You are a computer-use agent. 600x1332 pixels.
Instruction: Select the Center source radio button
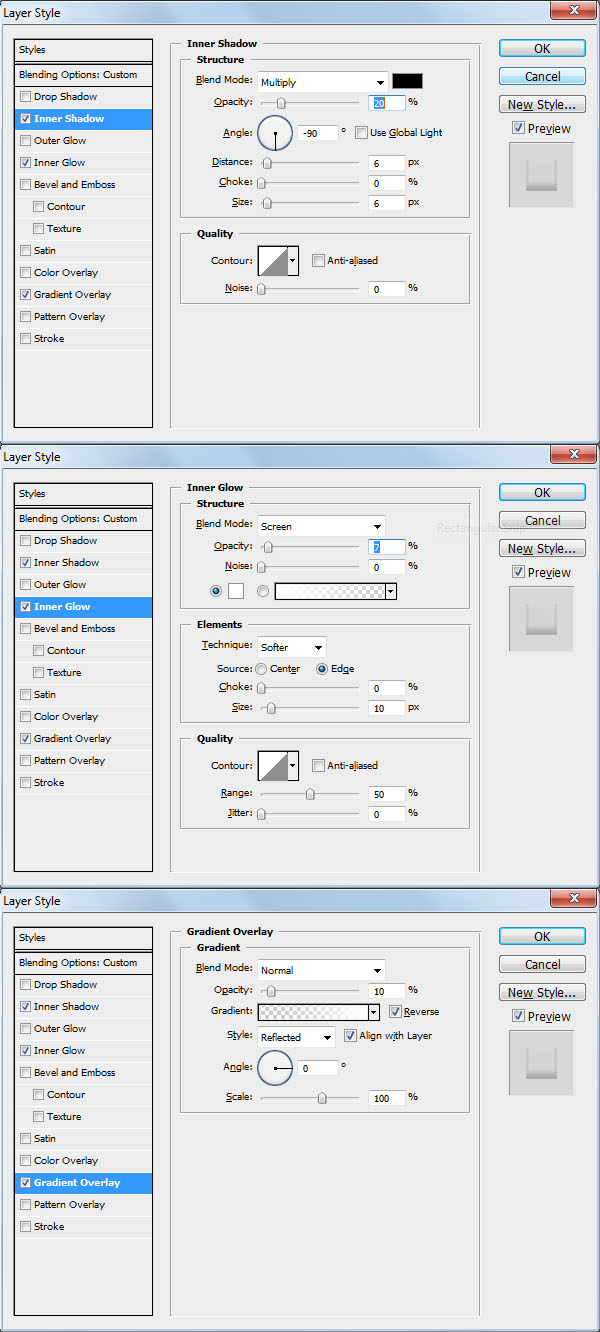pos(261,669)
